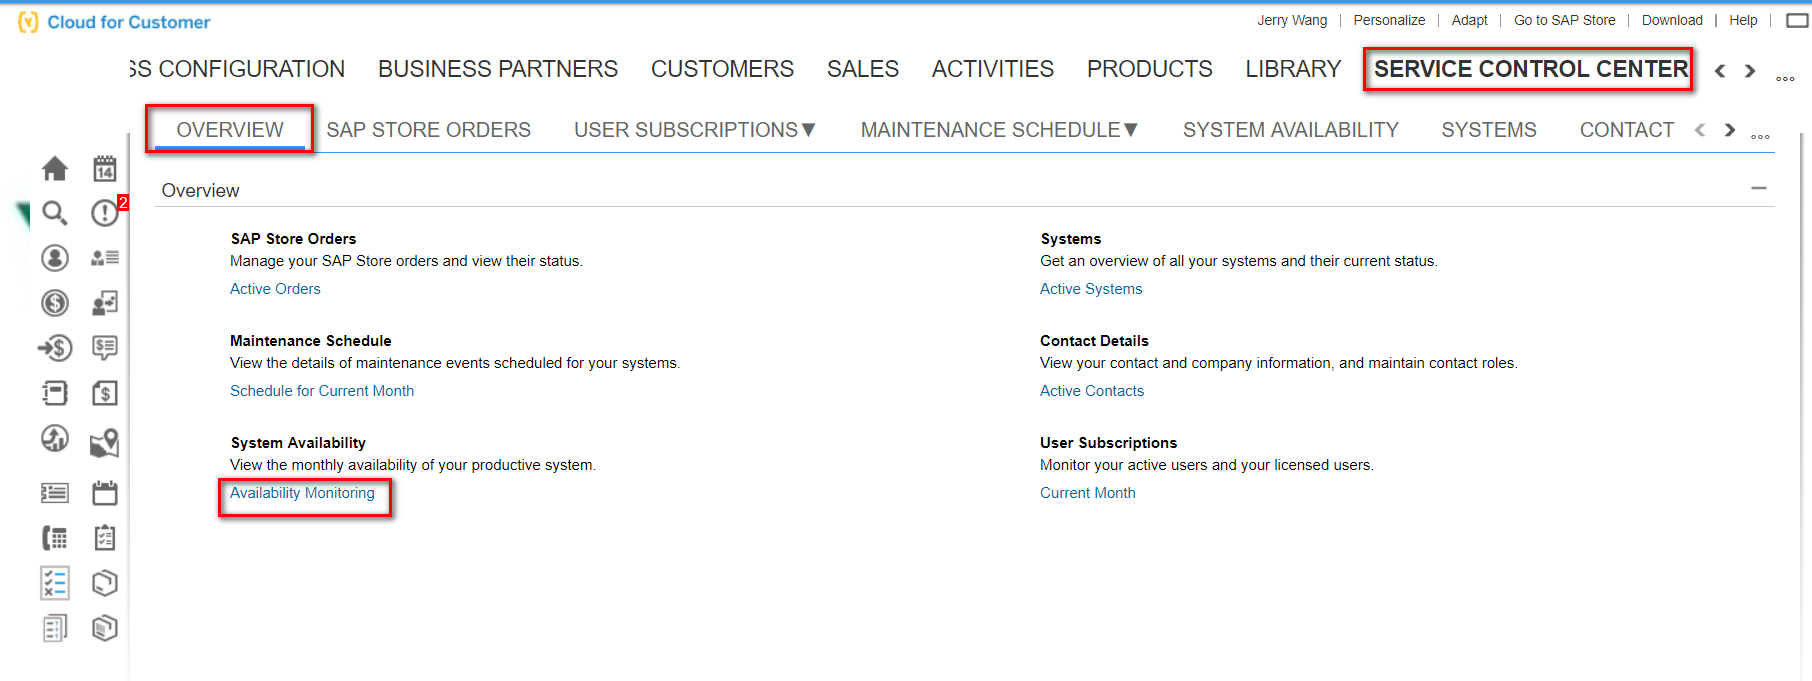Open the Personalize menu

[1389, 20]
